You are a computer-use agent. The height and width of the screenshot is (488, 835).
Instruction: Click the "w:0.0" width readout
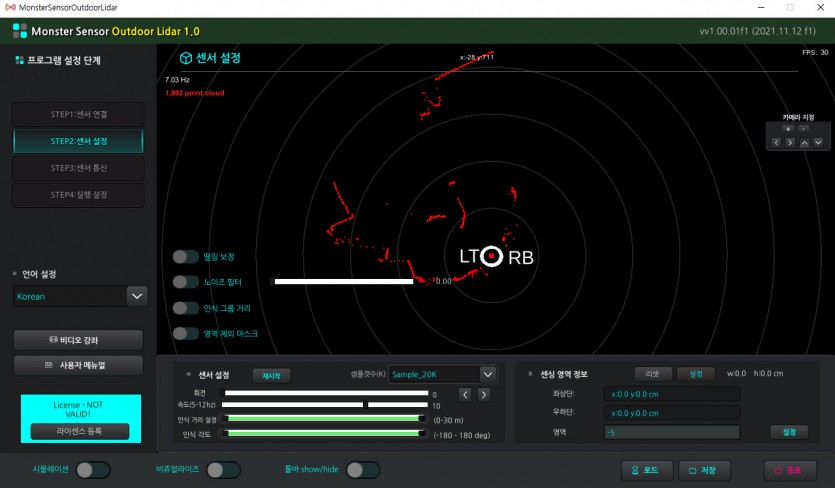coord(736,373)
